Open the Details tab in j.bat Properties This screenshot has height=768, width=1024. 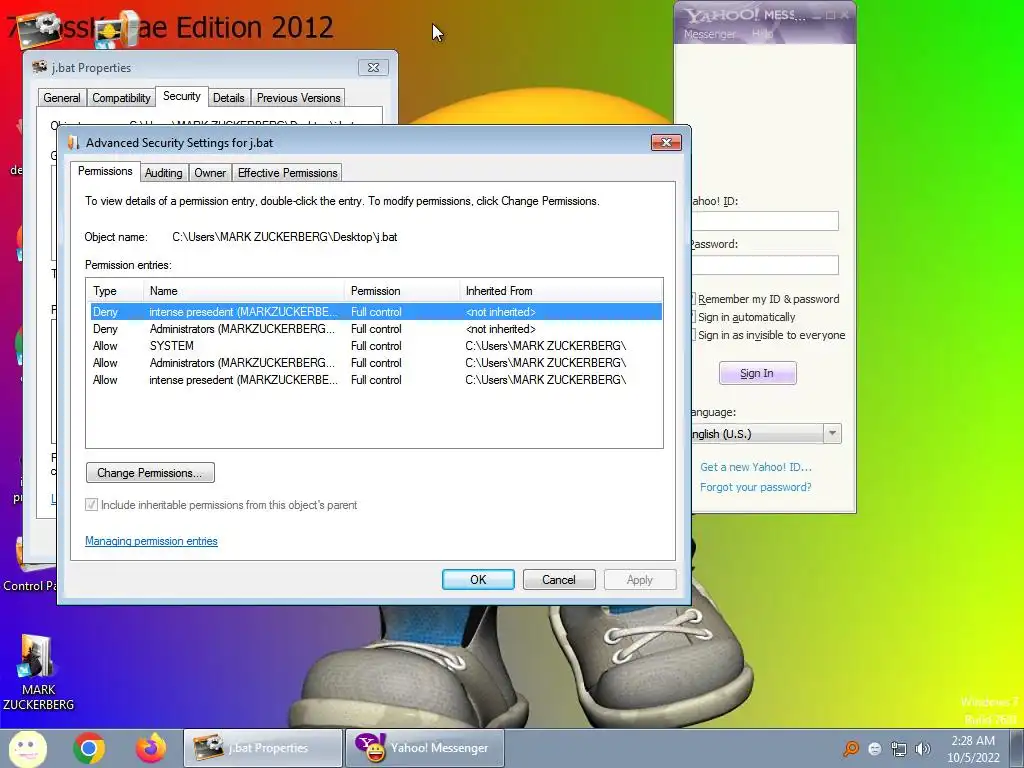pos(229,98)
